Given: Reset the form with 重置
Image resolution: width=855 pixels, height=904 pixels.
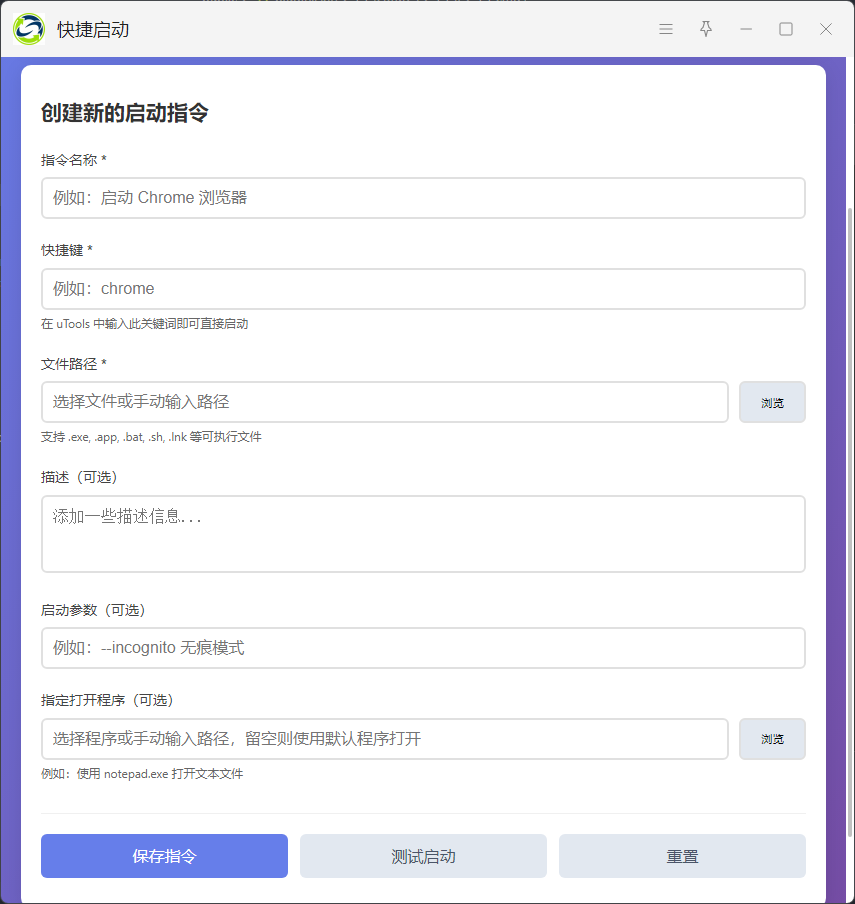Looking at the screenshot, I should click(682, 856).
